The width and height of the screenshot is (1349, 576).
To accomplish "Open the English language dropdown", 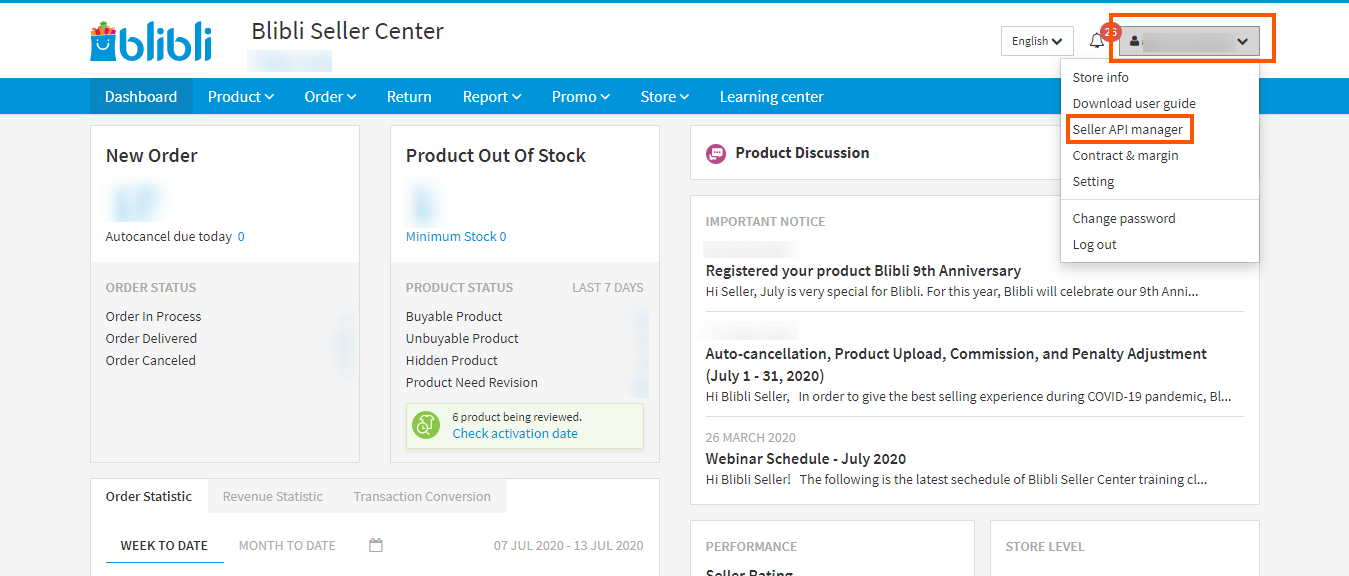I will (x=1037, y=41).
